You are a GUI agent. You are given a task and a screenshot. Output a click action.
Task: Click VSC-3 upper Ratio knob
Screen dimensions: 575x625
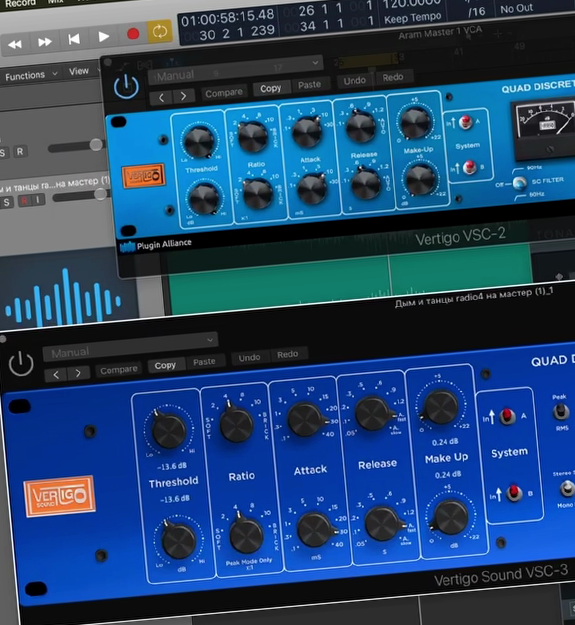point(237,425)
